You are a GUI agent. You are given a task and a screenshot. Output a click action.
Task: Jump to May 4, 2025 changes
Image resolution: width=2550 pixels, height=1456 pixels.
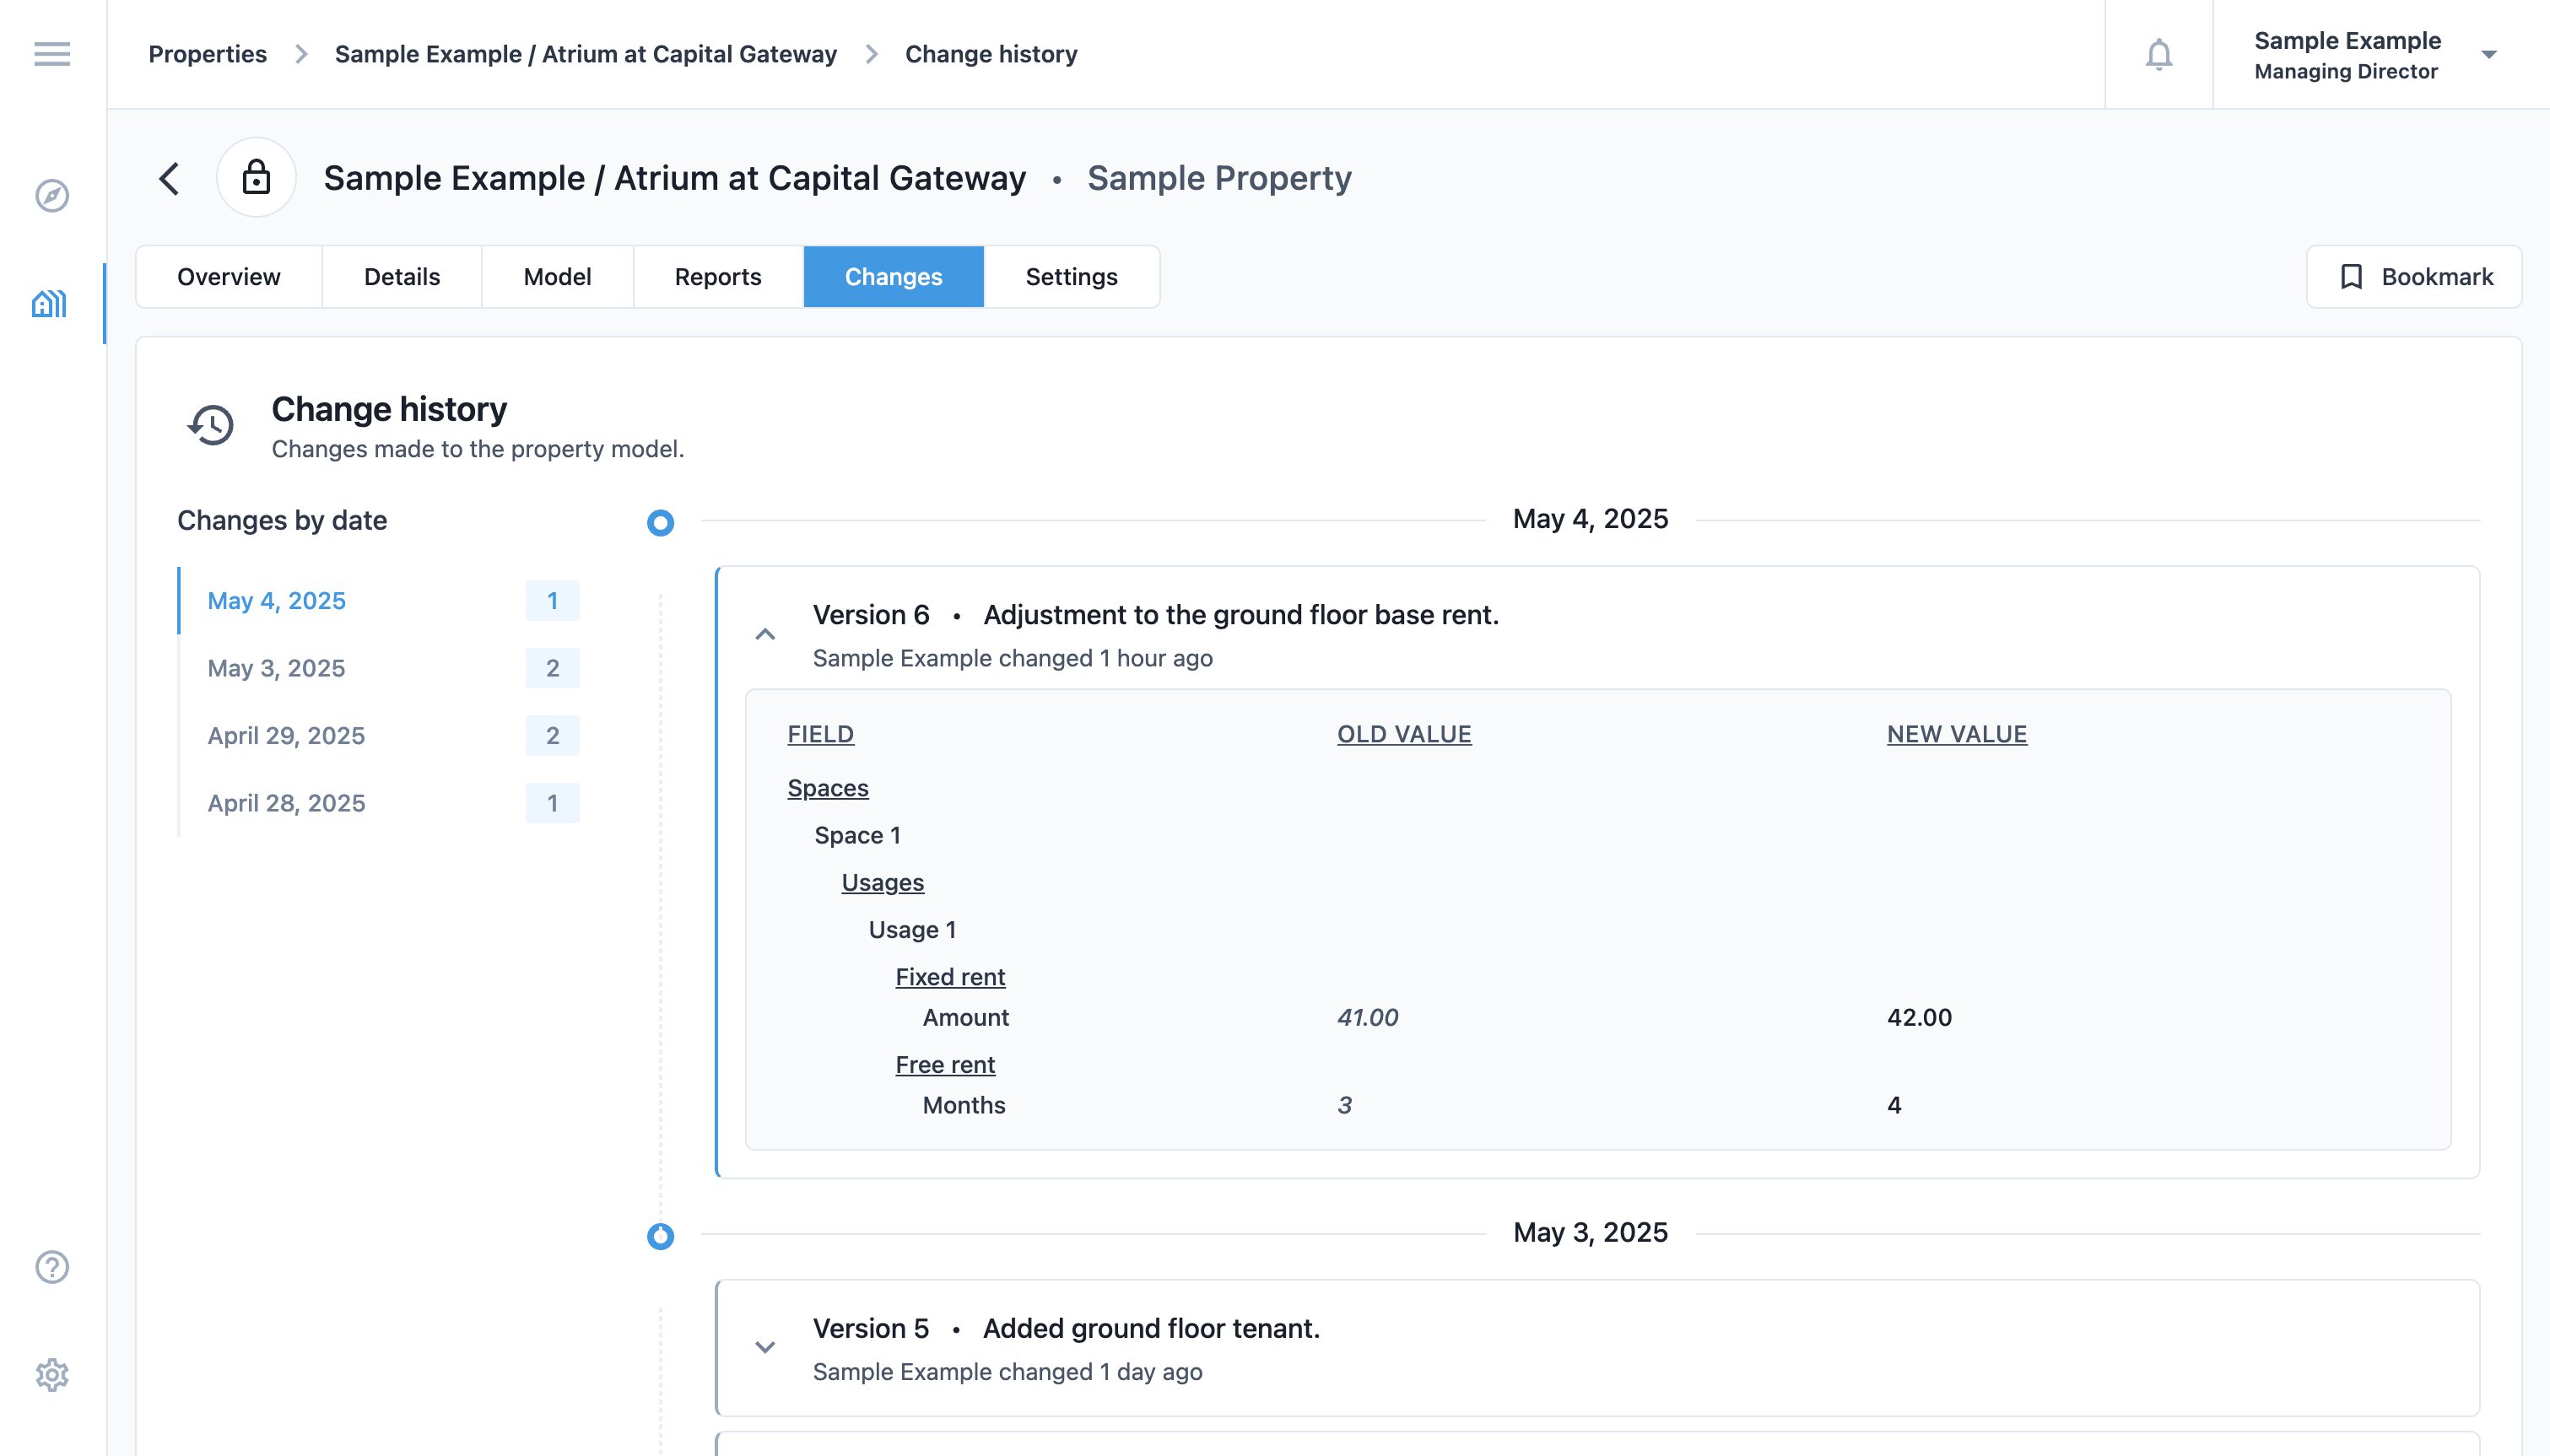tap(379, 601)
